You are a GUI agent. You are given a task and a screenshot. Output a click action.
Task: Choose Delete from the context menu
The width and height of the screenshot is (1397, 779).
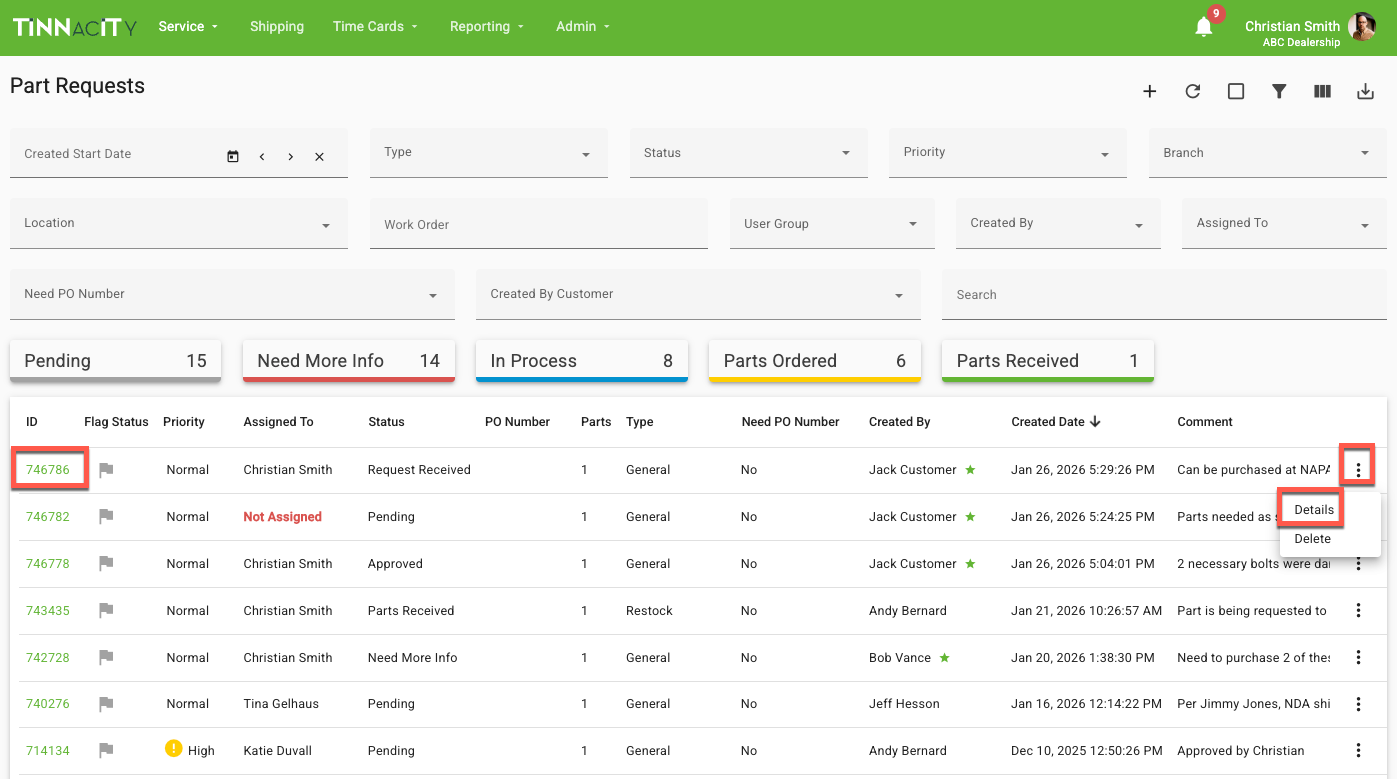pyautogui.click(x=1312, y=539)
